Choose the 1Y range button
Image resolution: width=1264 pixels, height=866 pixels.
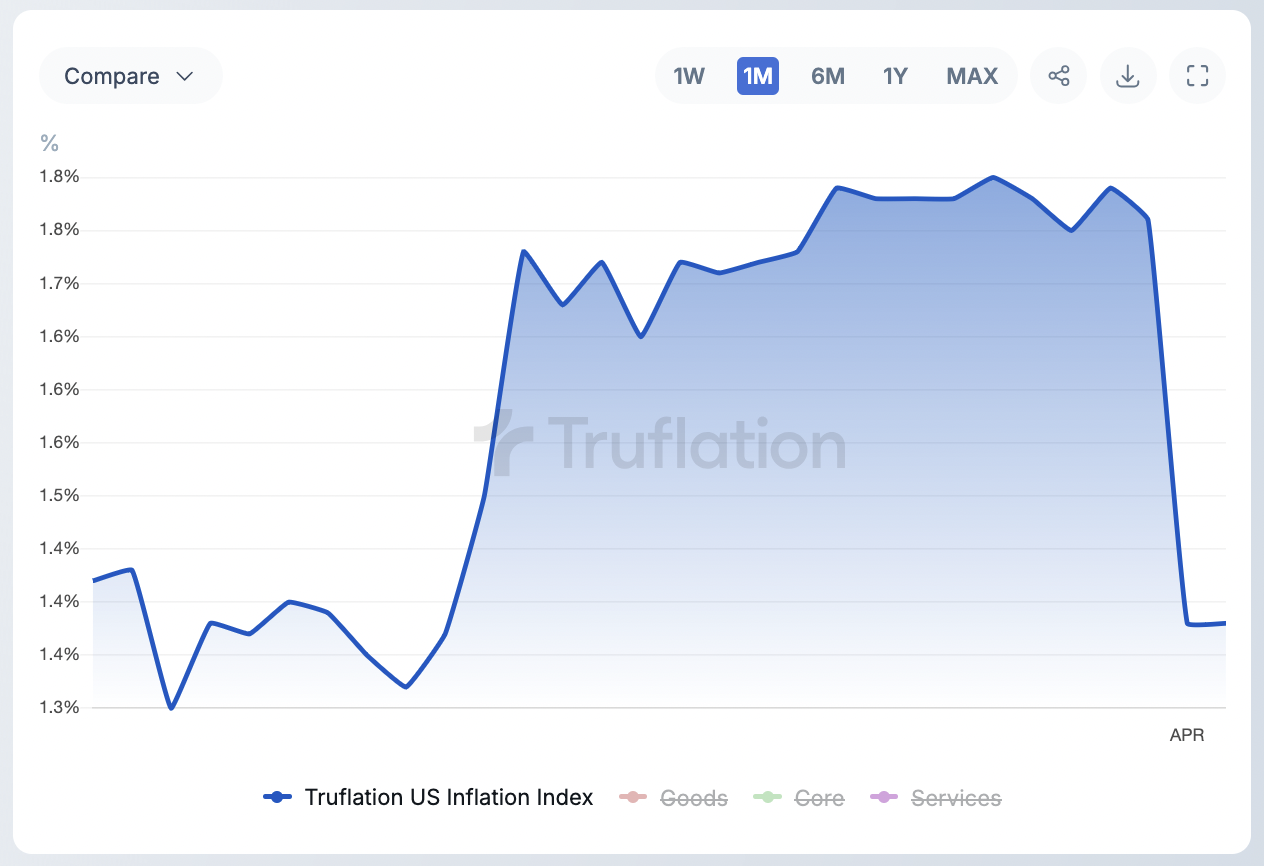tap(895, 76)
